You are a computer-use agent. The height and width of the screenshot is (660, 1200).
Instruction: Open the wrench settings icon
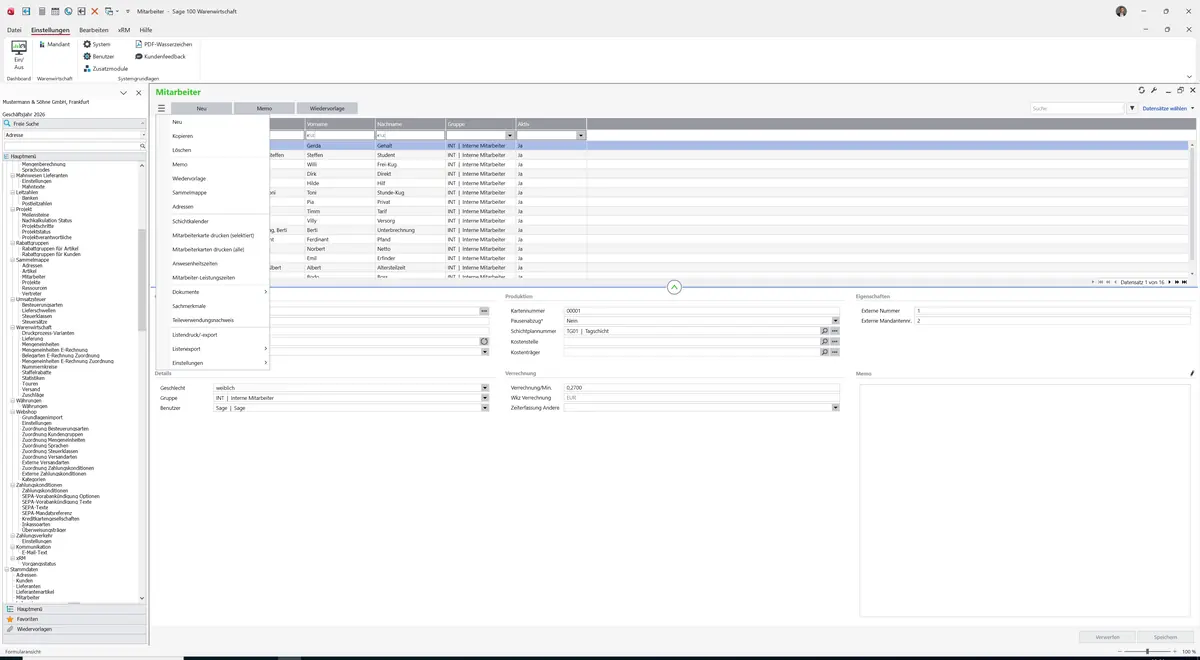coord(1154,91)
